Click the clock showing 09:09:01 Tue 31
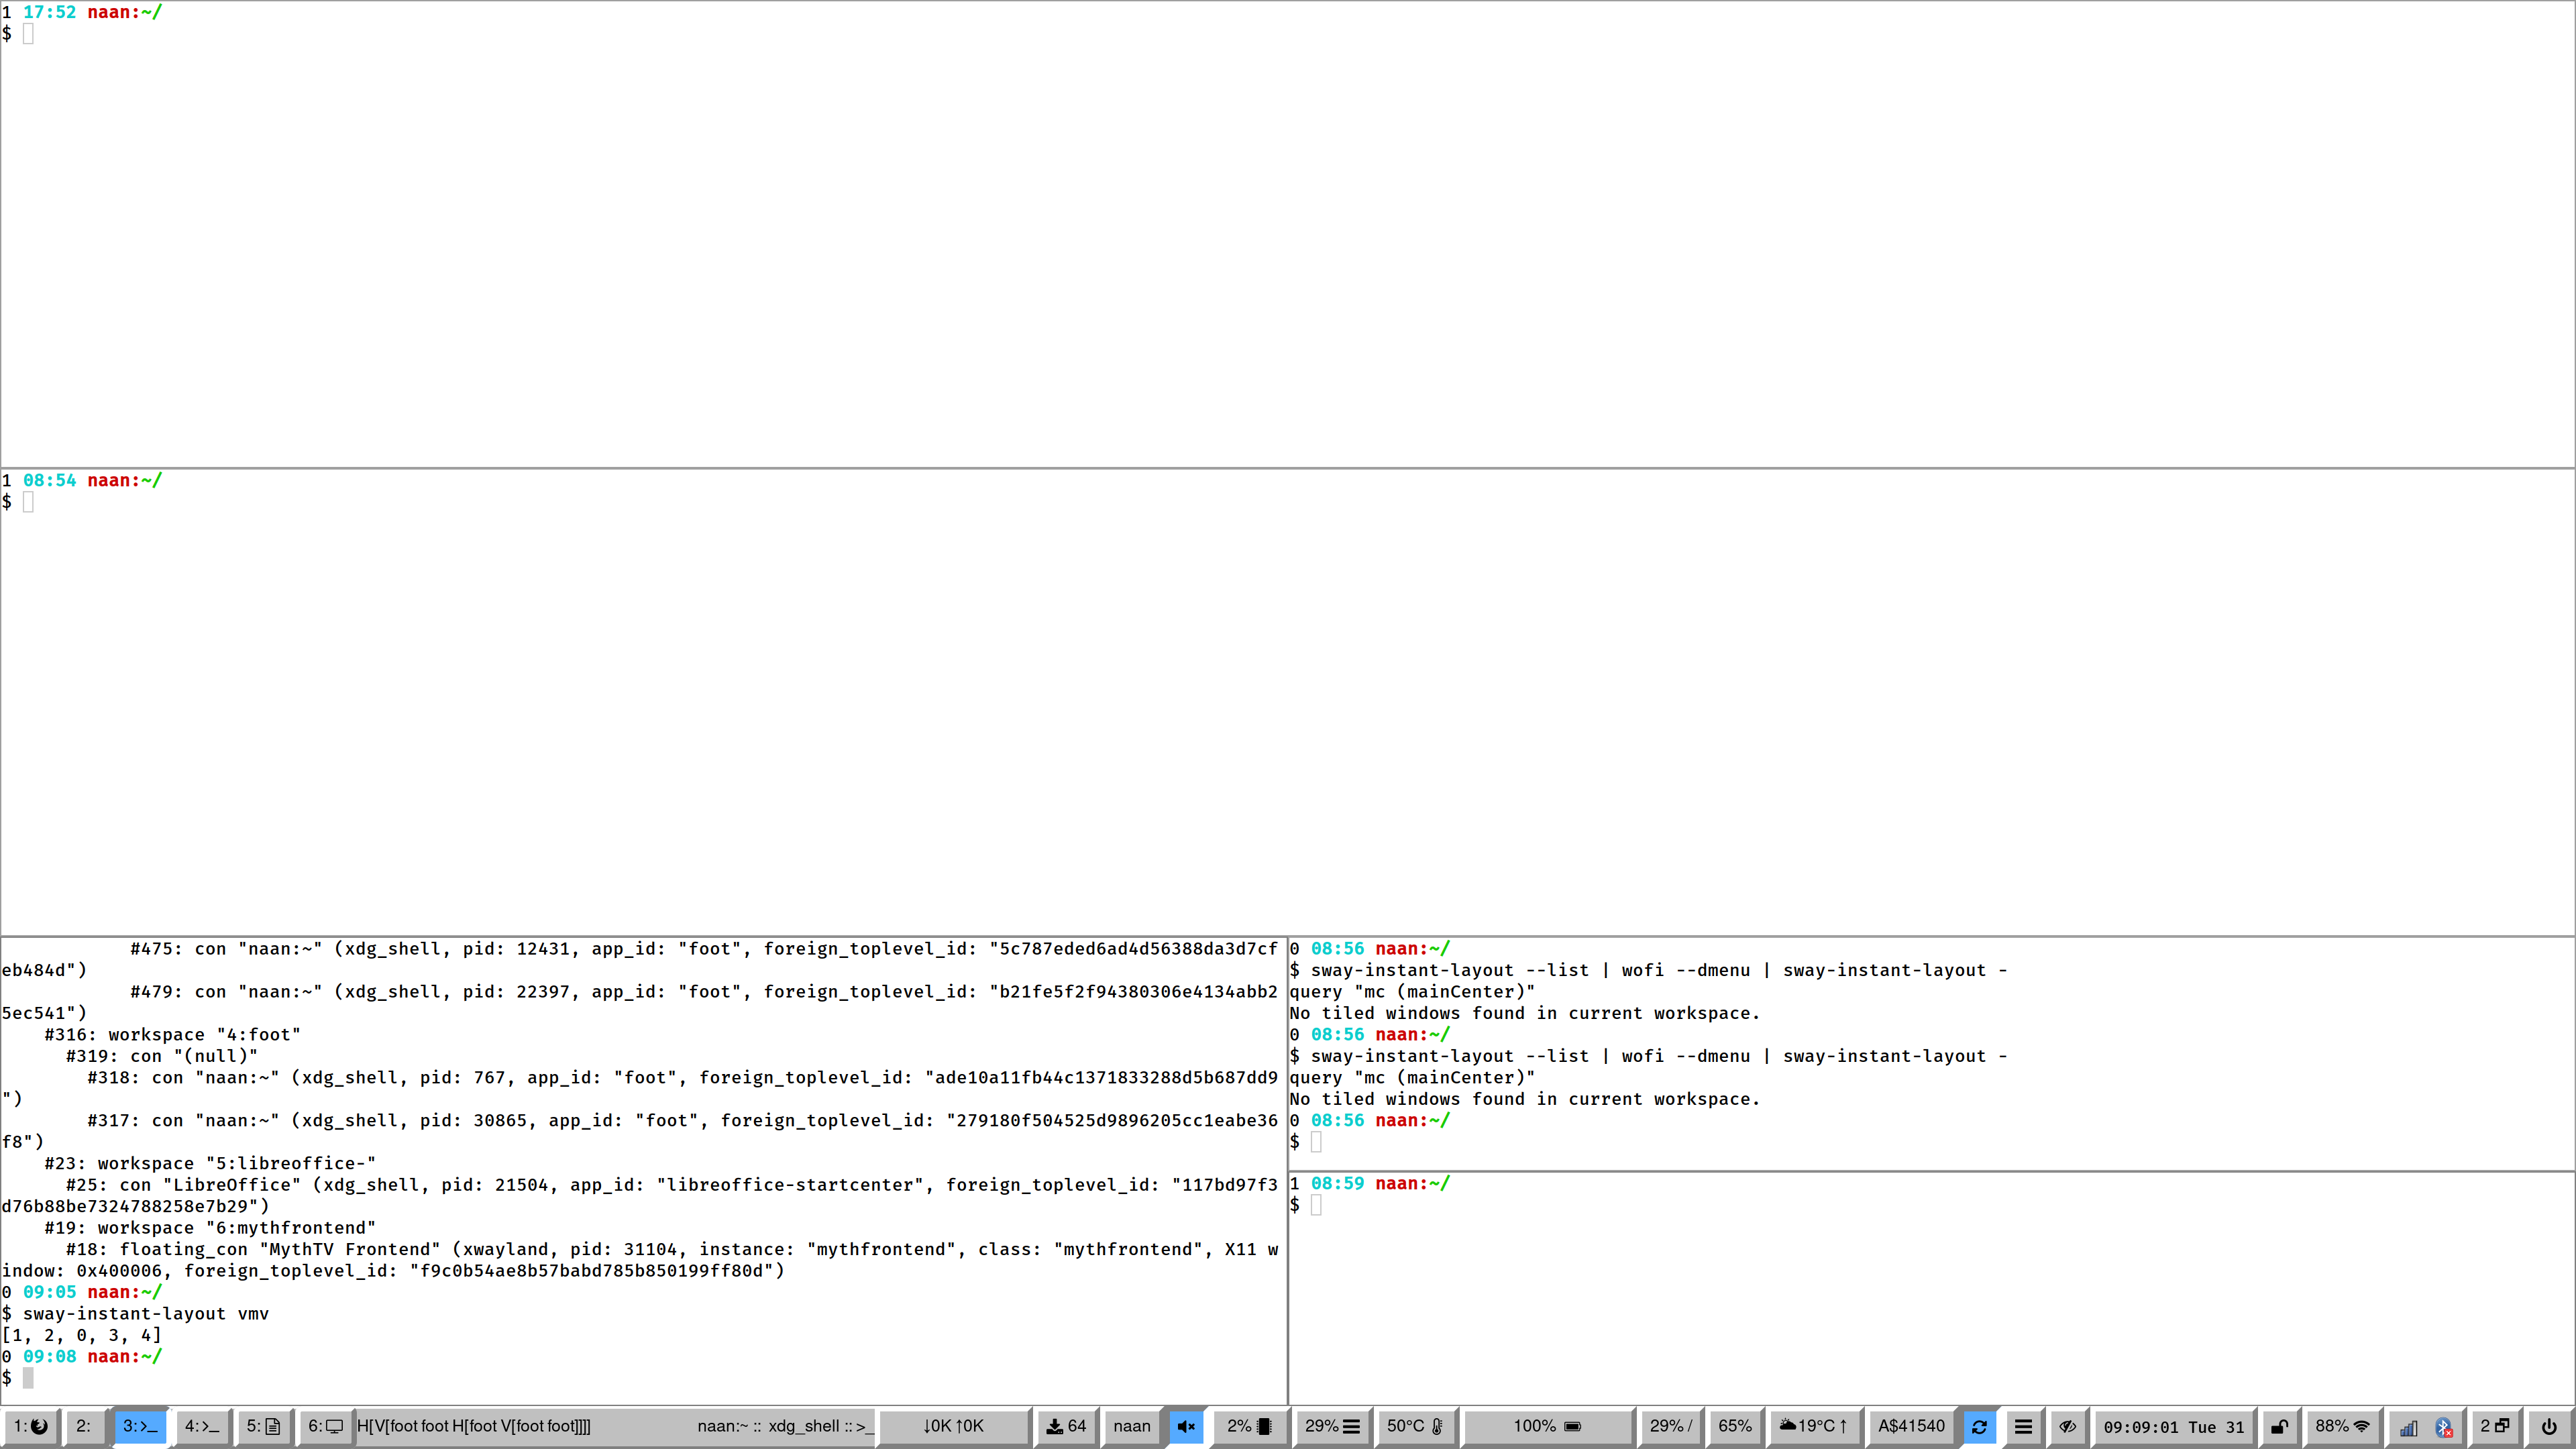Viewport: 2576px width, 1449px height. pos(2173,1427)
